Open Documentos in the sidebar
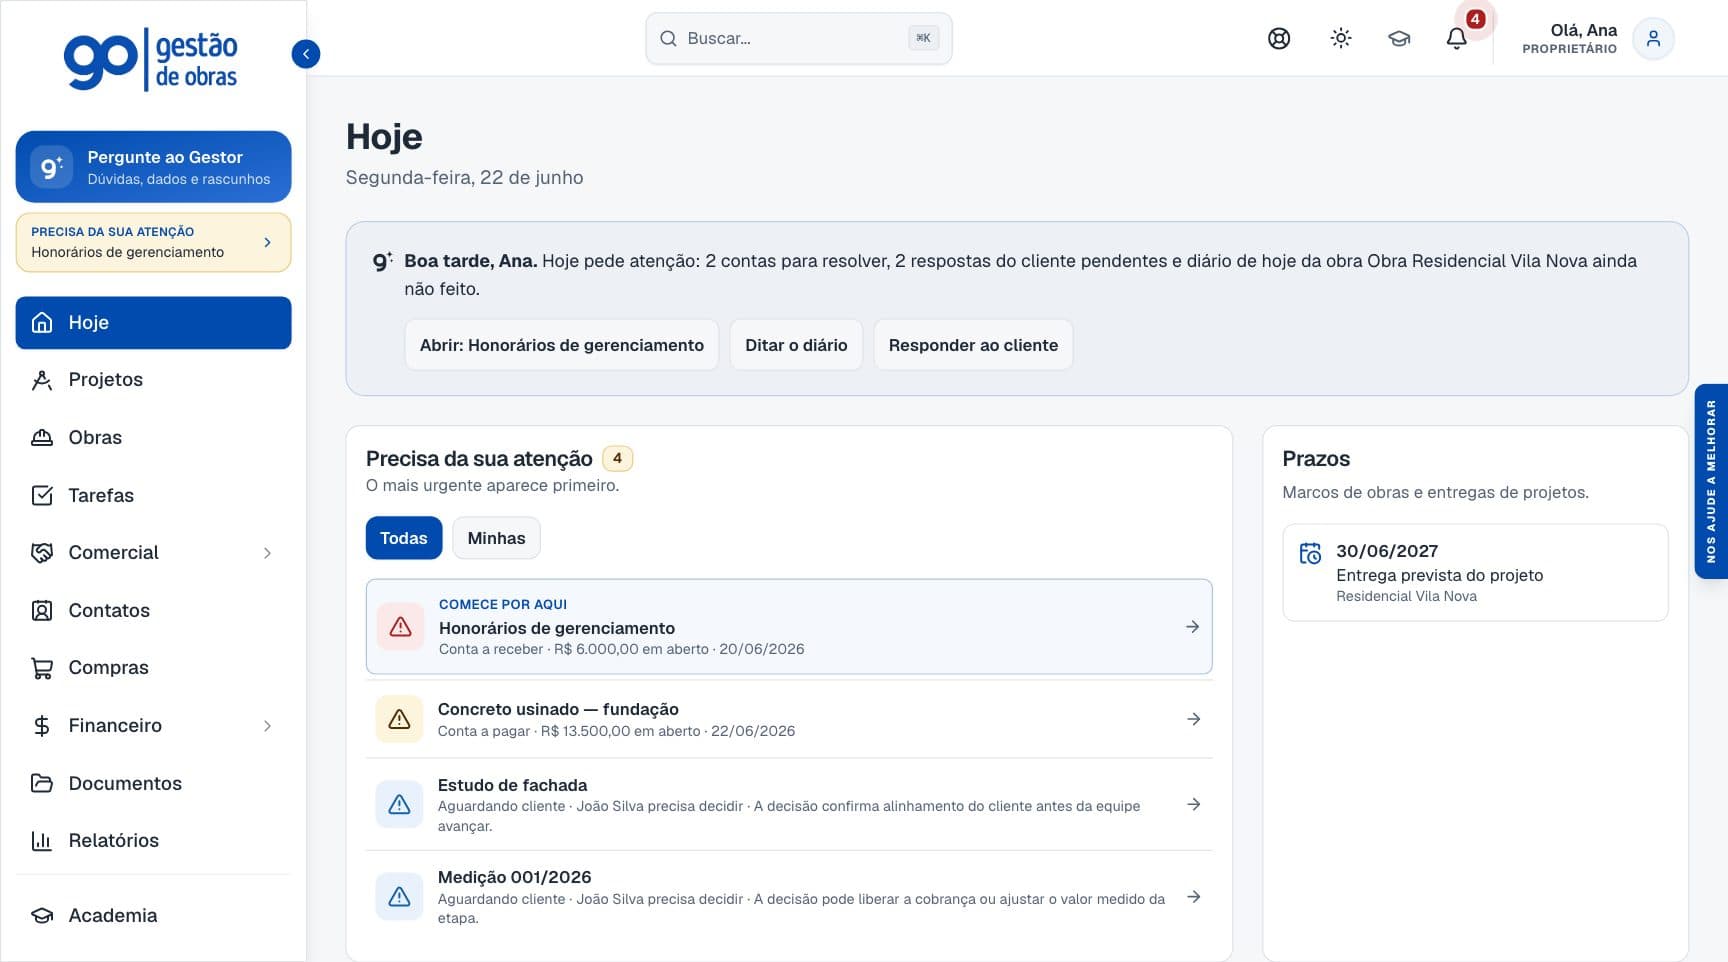Screen dimensions: 1728x962 (153, 783)
